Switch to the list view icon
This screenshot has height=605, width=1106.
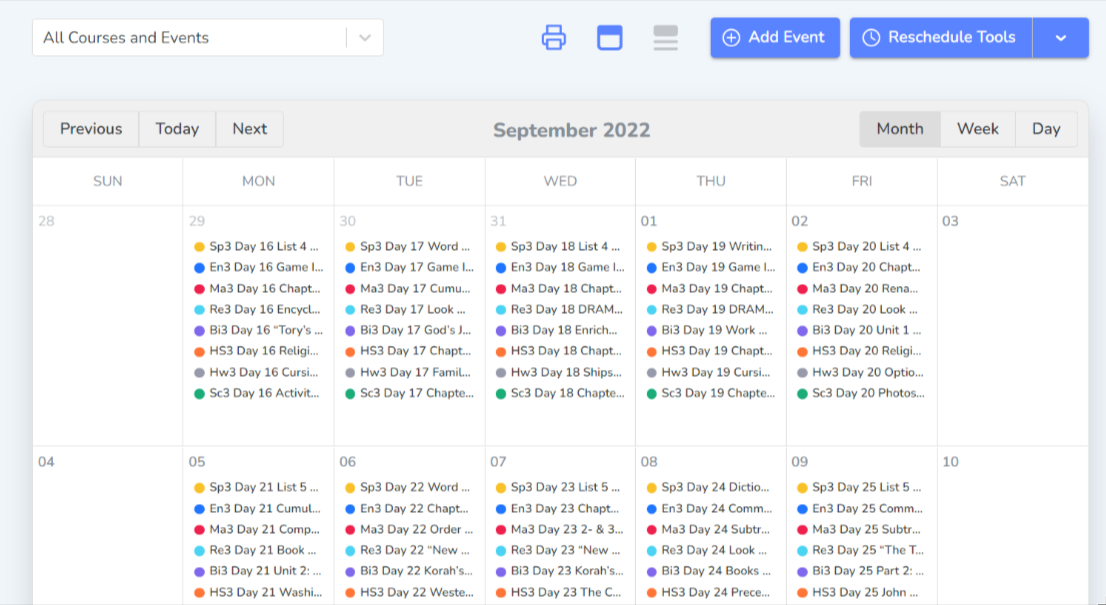click(x=665, y=37)
